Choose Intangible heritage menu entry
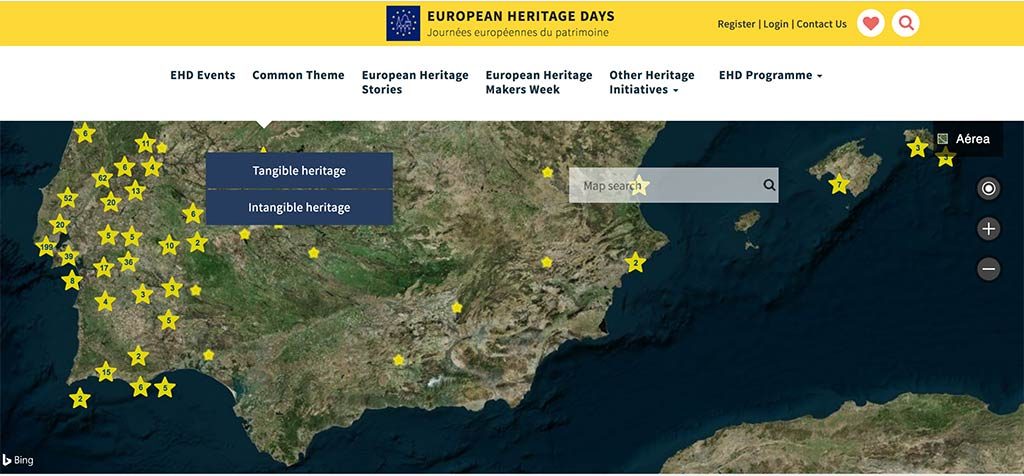Screen dimensions: 1024x476 pos(299,208)
